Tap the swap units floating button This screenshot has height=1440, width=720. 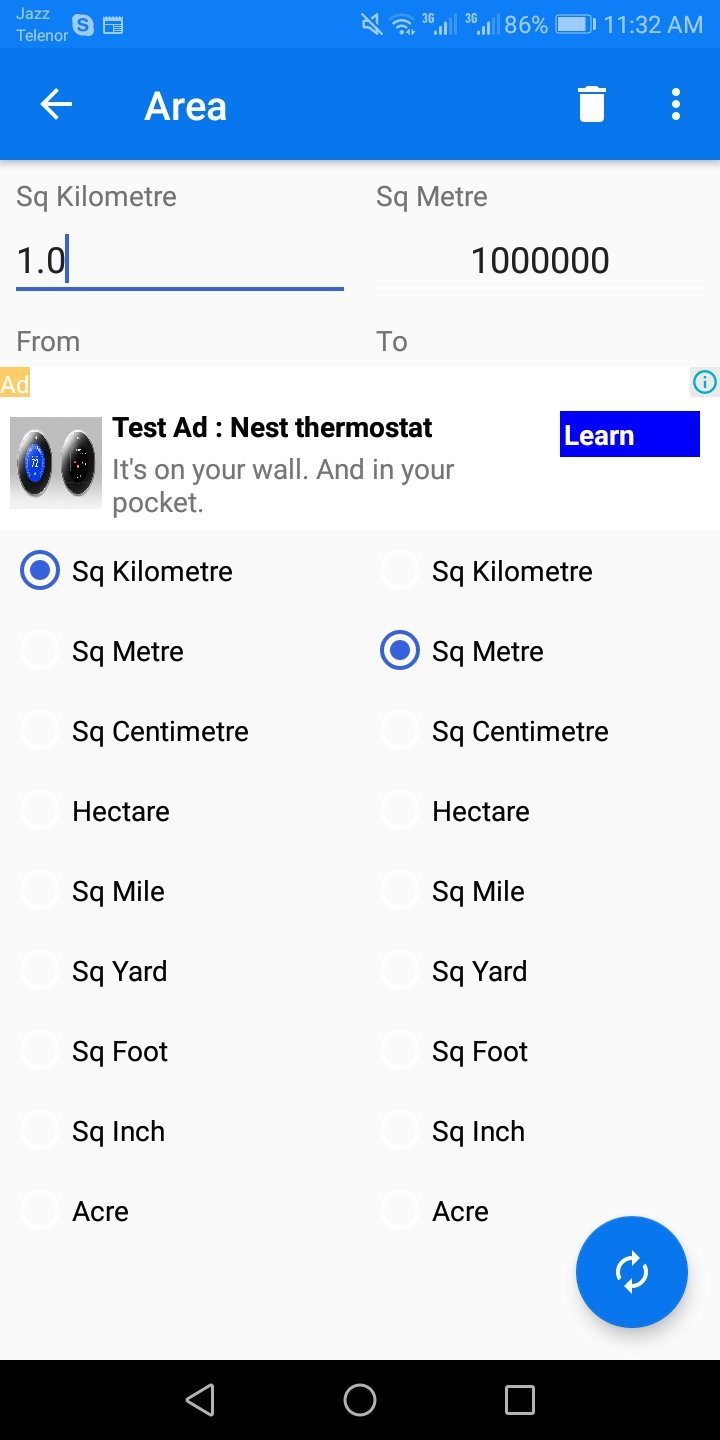pos(632,1272)
